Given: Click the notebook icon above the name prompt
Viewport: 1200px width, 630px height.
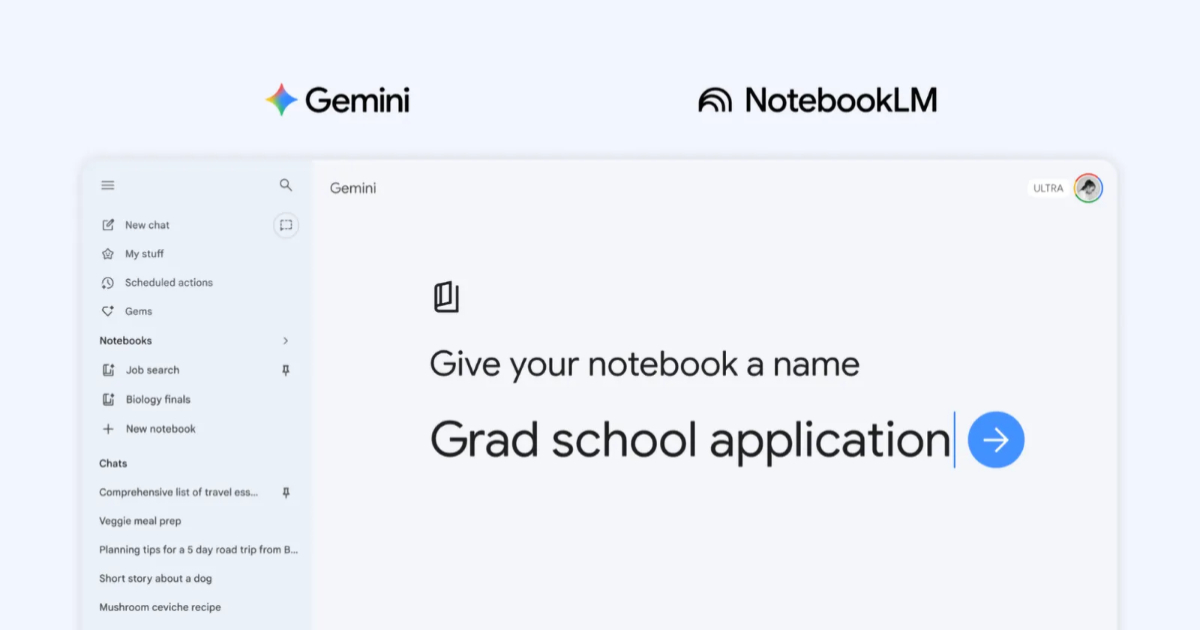Looking at the screenshot, I should pyautogui.click(x=446, y=296).
